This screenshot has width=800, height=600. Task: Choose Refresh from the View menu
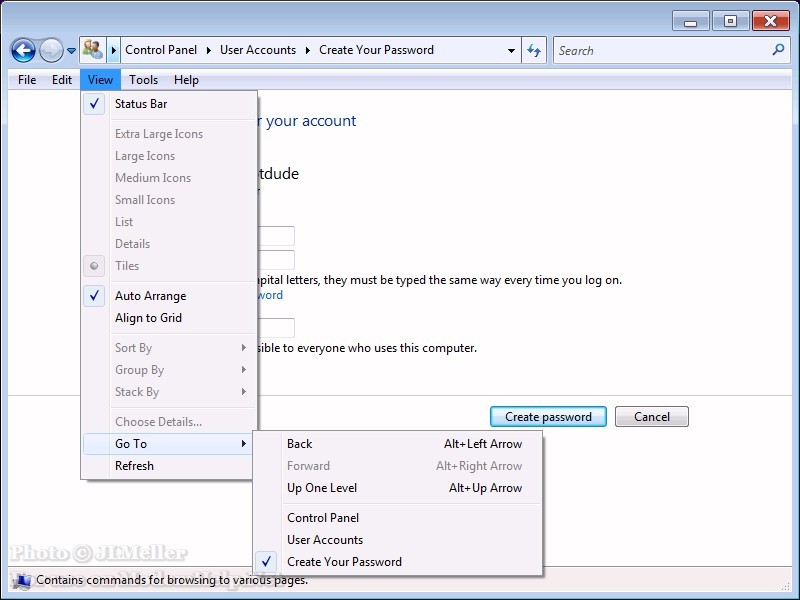134,466
